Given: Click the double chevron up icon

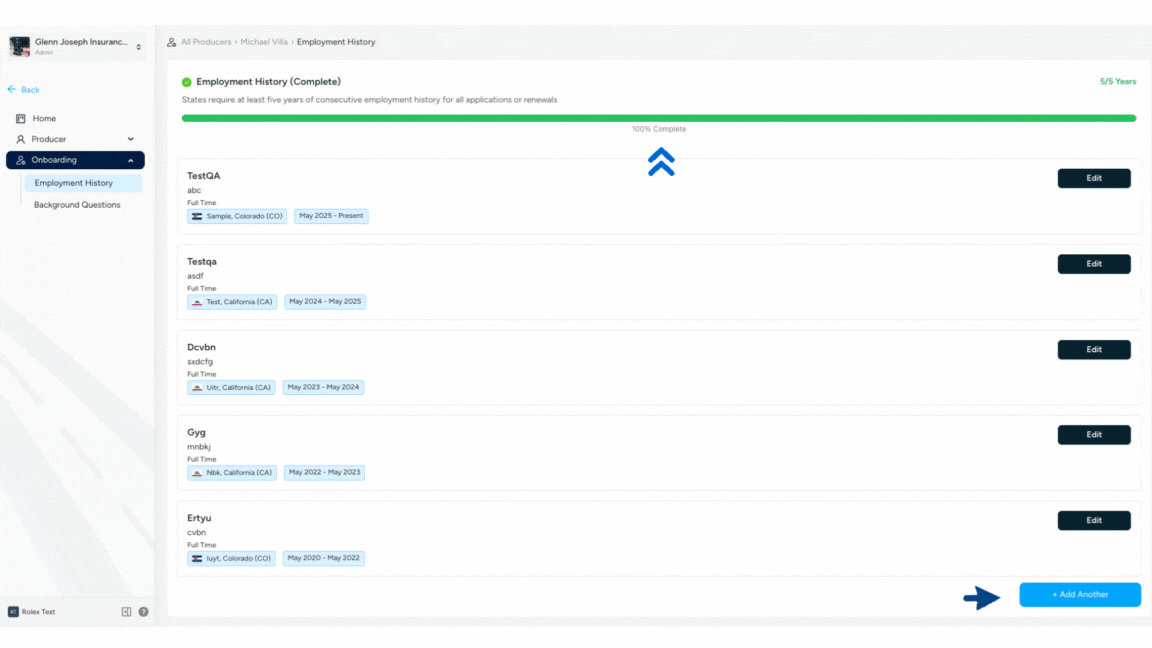Looking at the screenshot, I should (x=660, y=162).
